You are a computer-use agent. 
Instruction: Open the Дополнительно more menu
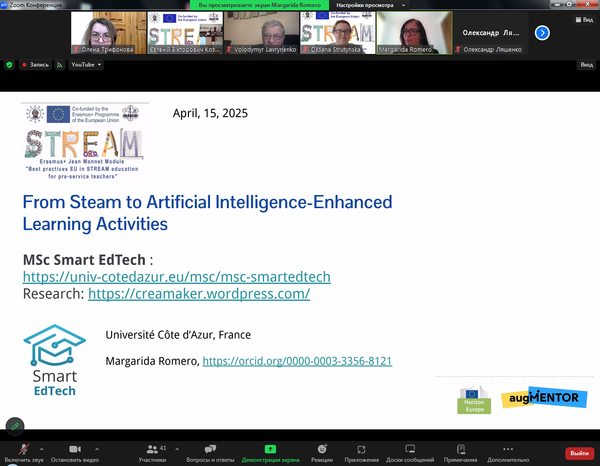click(x=508, y=449)
